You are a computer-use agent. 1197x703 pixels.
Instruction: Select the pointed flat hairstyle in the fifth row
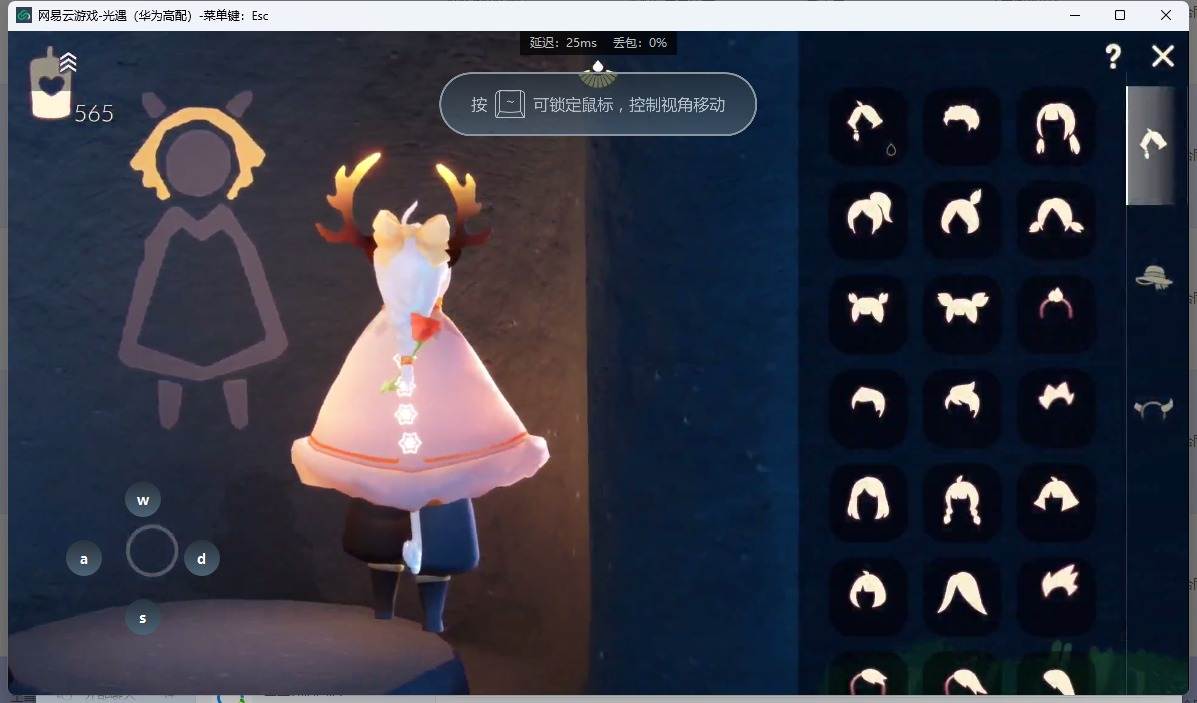pos(1057,501)
